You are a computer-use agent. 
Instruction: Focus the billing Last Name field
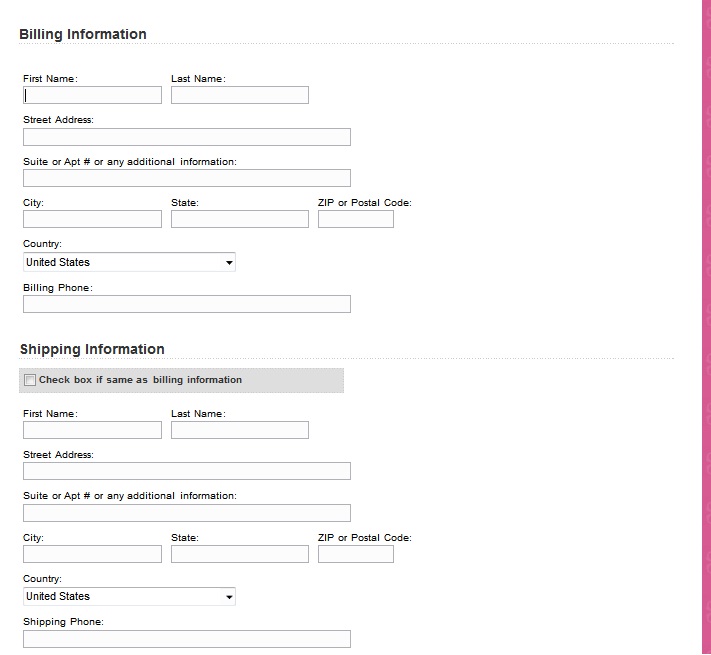pos(240,95)
